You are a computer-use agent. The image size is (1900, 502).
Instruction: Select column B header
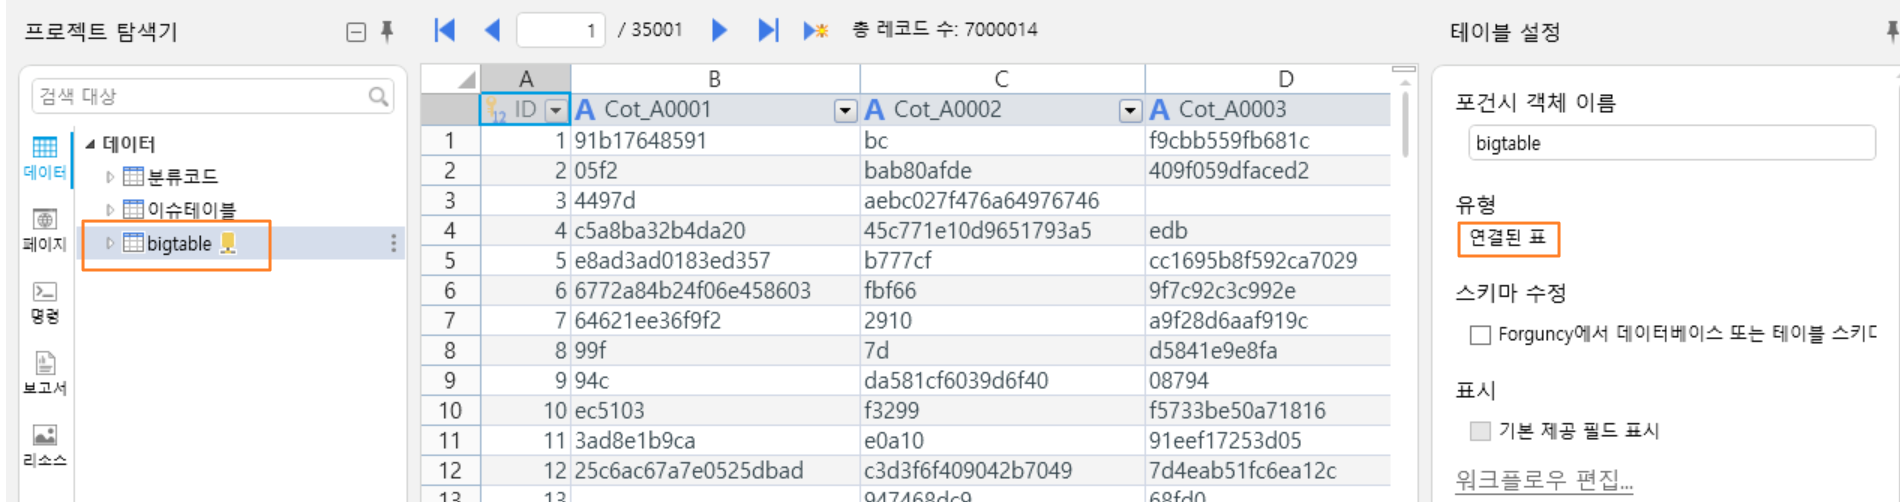(x=715, y=79)
